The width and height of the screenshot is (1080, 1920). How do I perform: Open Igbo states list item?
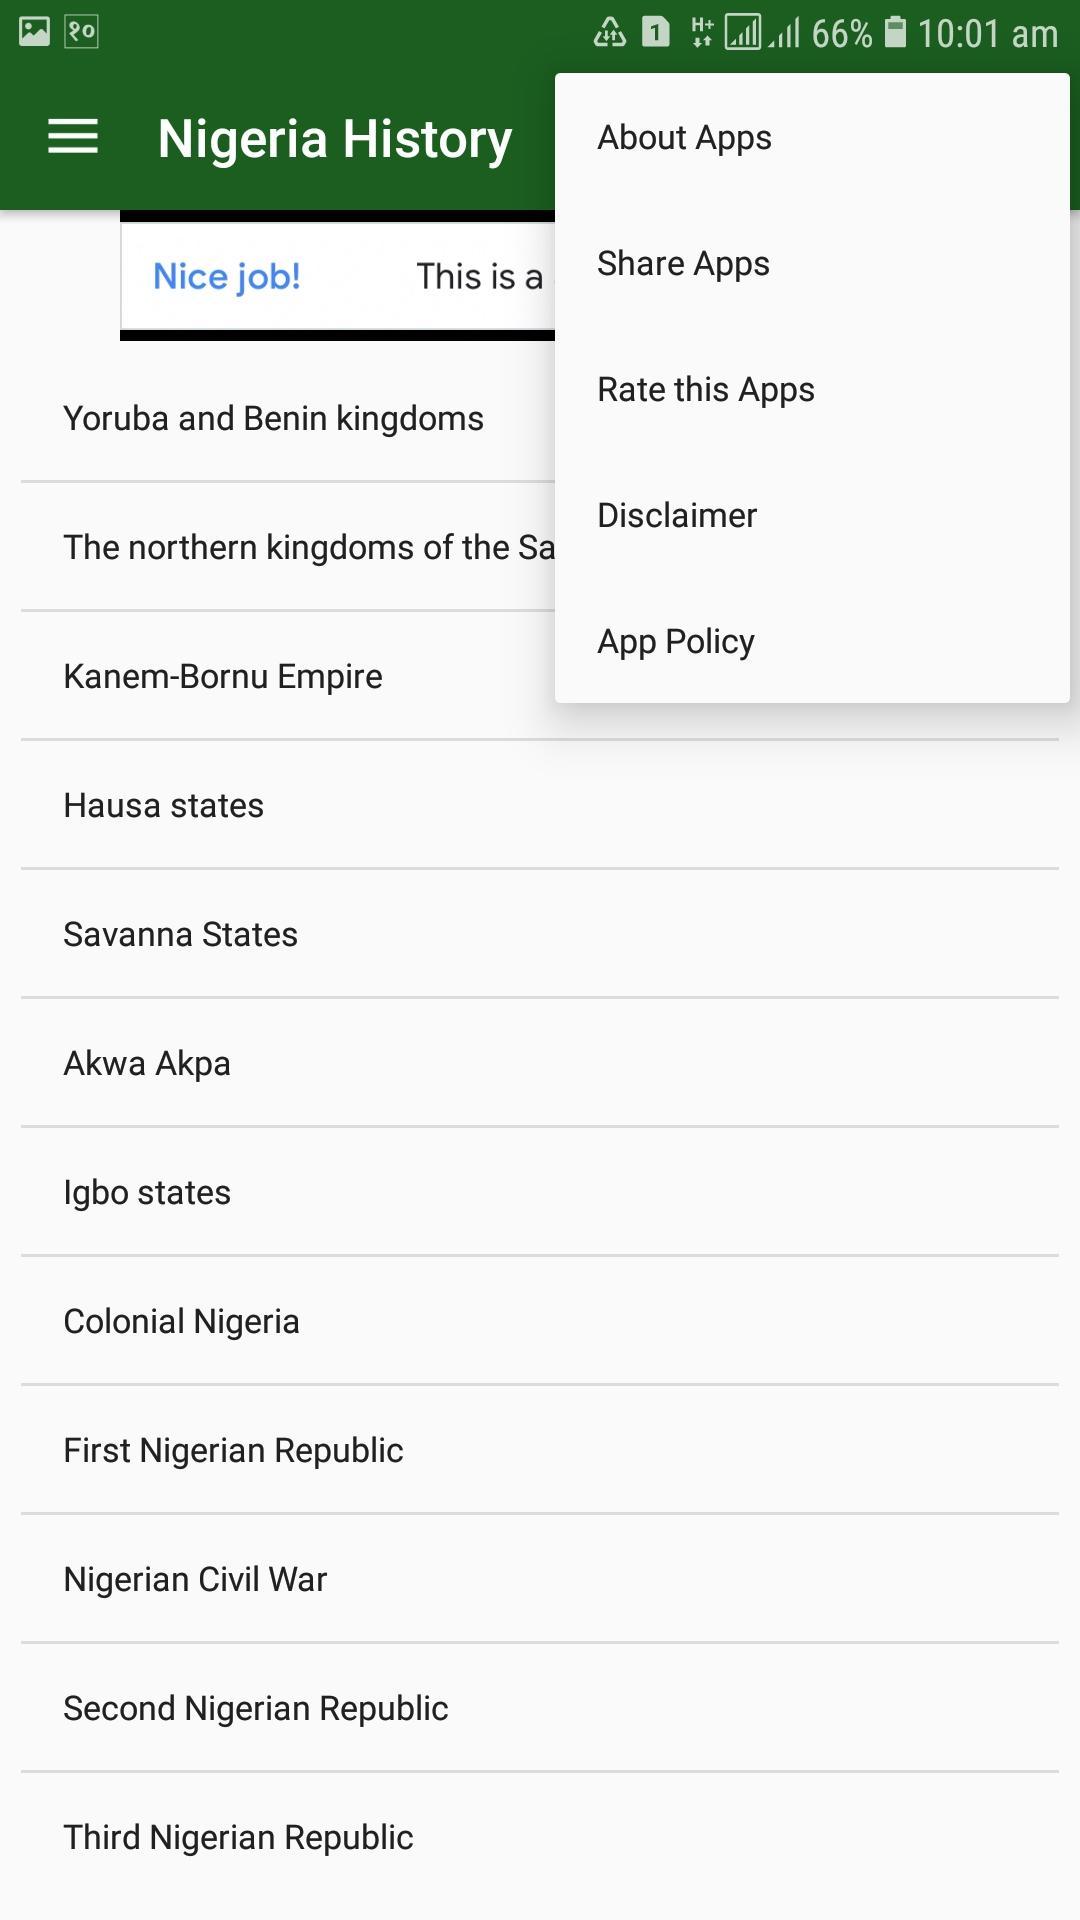[x=540, y=1192]
